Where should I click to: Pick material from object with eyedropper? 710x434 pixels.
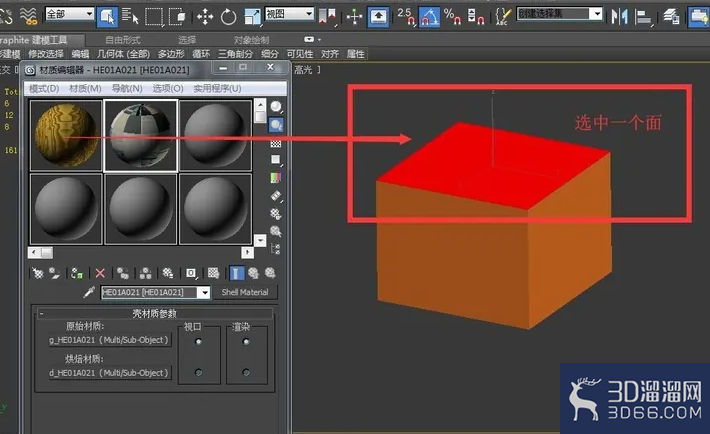[89, 292]
